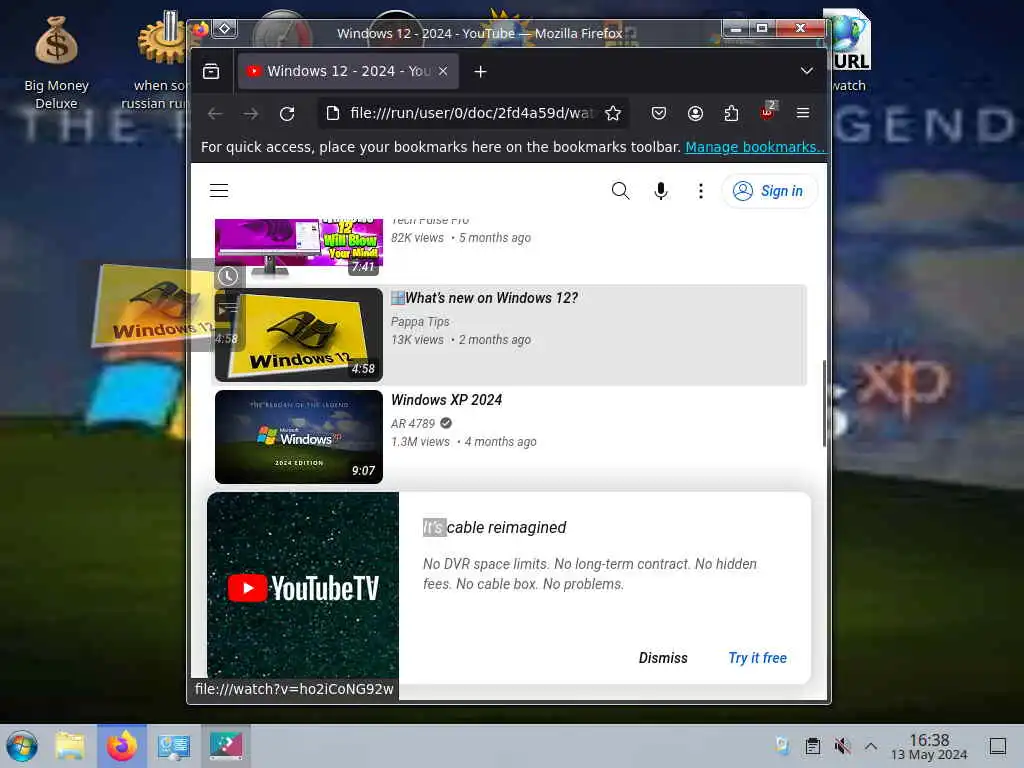The width and height of the screenshot is (1024, 768).
Task: Open file manager in taskbar
Action: coord(70,746)
